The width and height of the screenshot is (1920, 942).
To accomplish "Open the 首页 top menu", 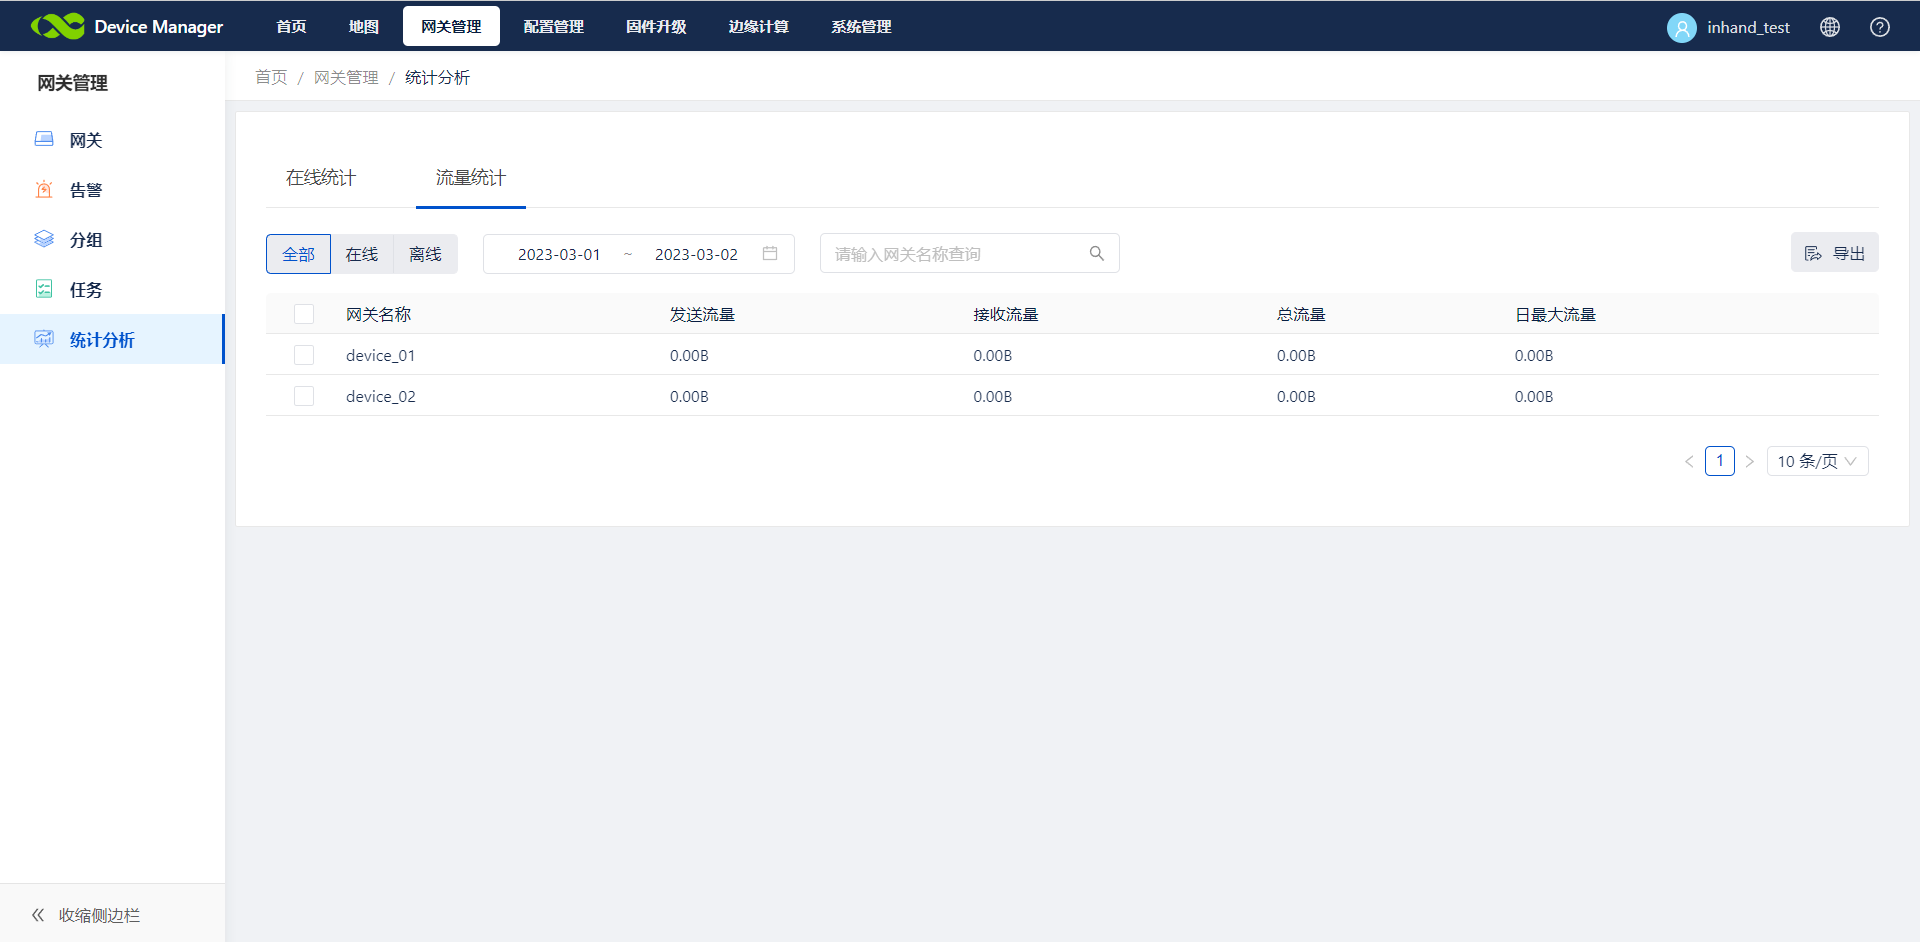I will click(x=291, y=26).
